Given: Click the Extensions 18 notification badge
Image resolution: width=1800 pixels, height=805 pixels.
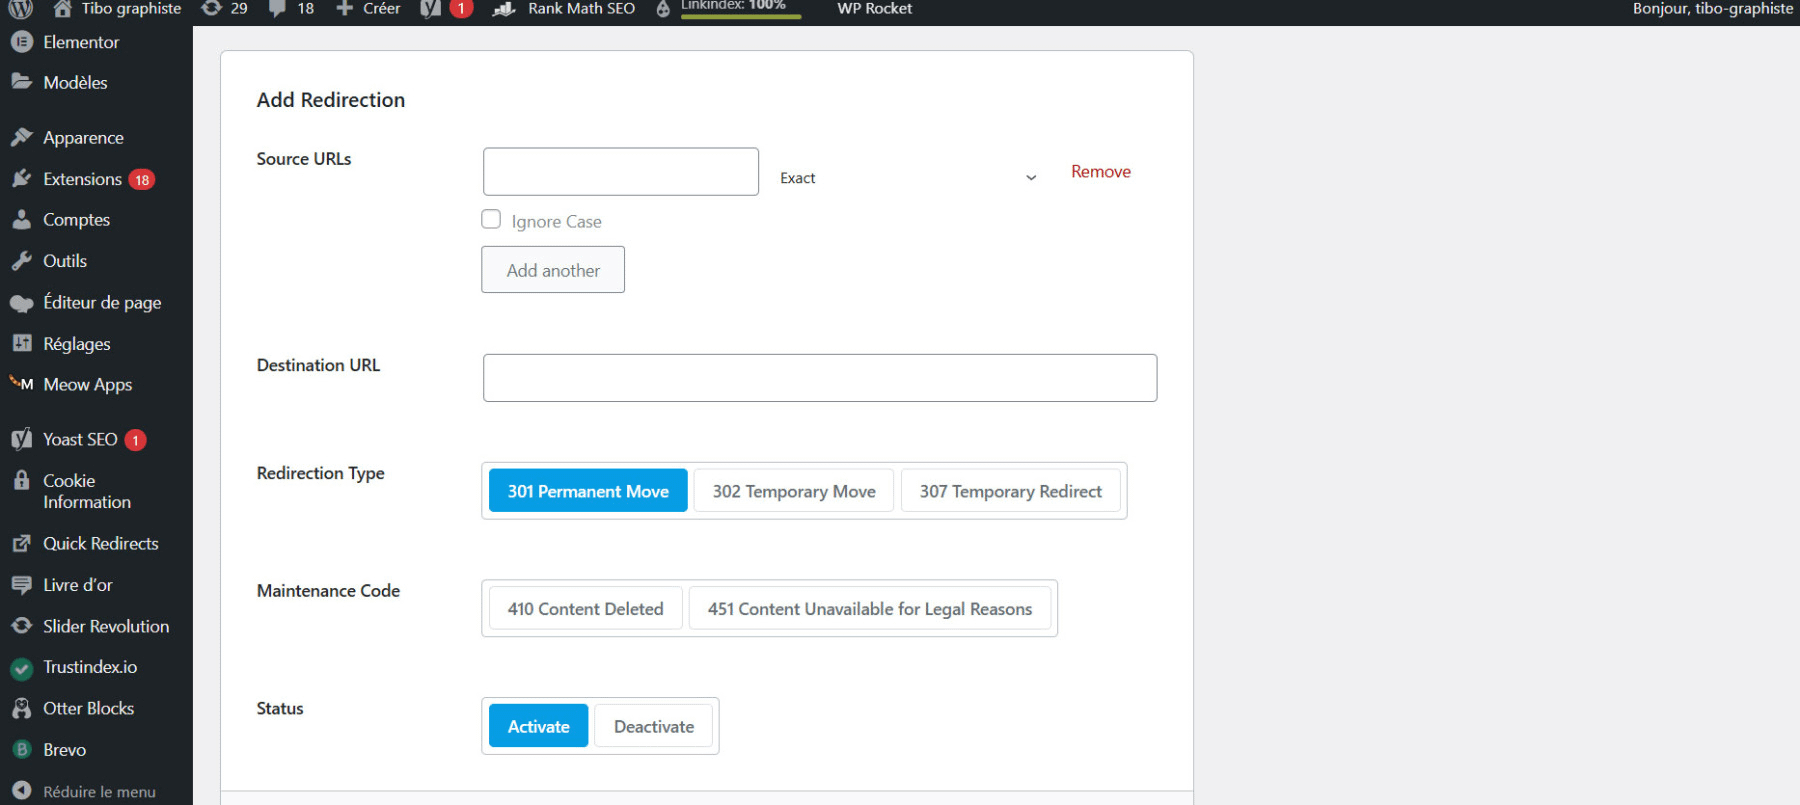Looking at the screenshot, I should click(142, 180).
